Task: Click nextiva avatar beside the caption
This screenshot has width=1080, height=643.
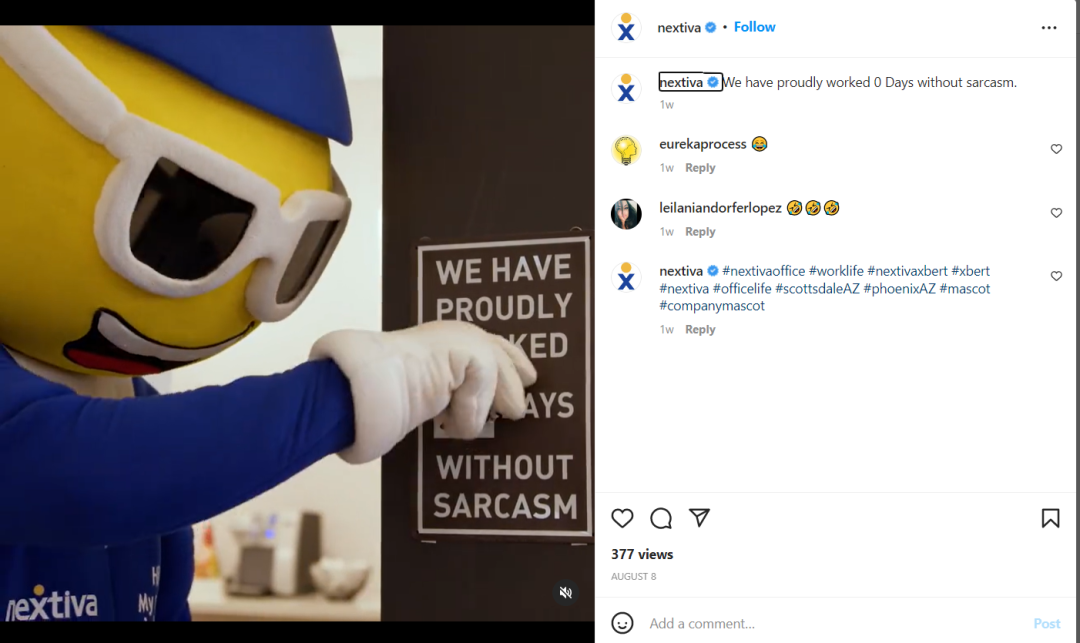Action: click(626, 88)
